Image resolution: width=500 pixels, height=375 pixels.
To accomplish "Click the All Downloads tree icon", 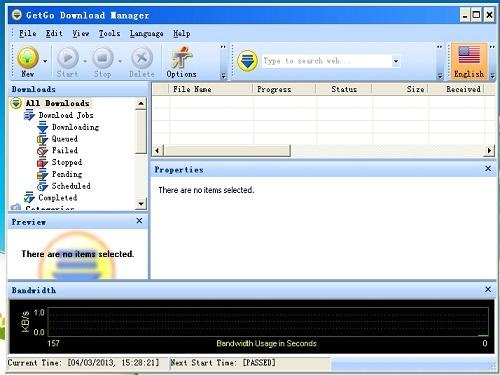I will (16, 103).
